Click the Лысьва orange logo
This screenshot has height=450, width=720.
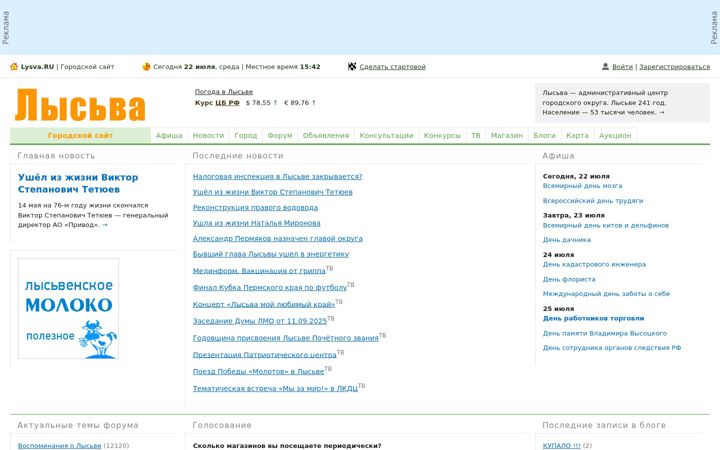80,105
